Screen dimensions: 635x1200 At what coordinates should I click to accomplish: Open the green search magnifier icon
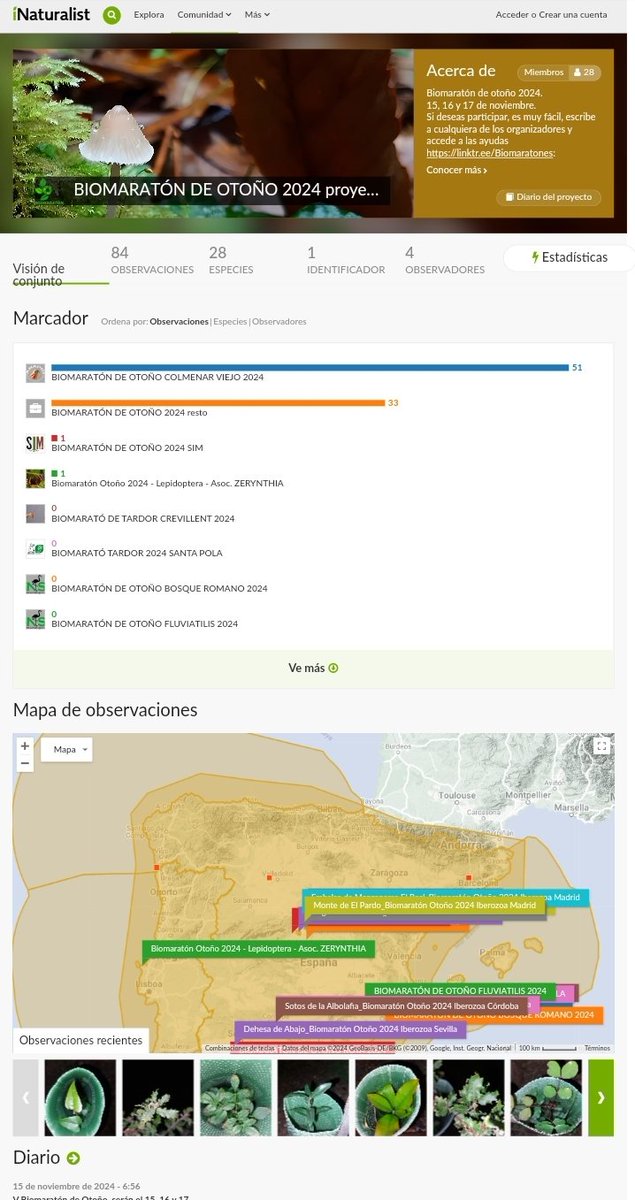pos(112,15)
